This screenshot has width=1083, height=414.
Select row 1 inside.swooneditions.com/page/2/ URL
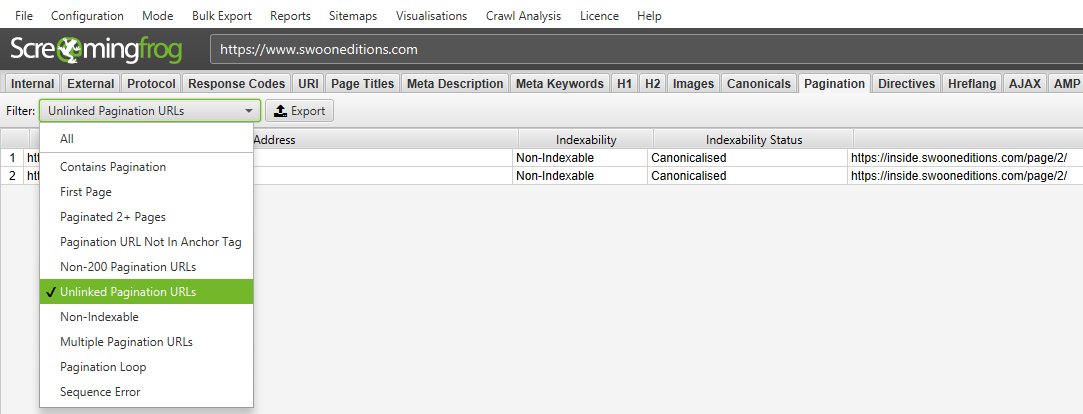tap(959, 158)
